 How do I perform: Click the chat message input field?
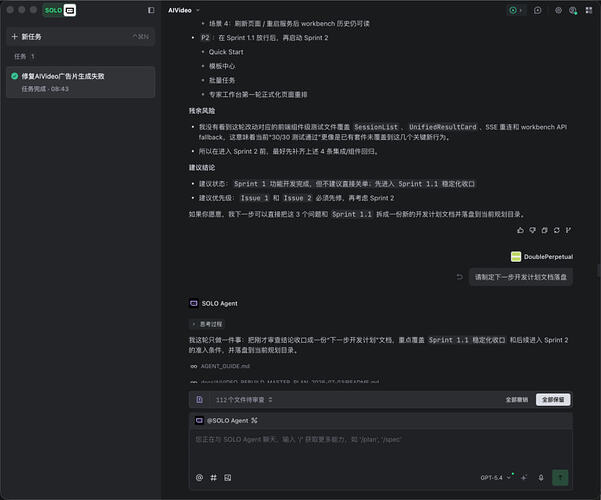coord(381,449)
